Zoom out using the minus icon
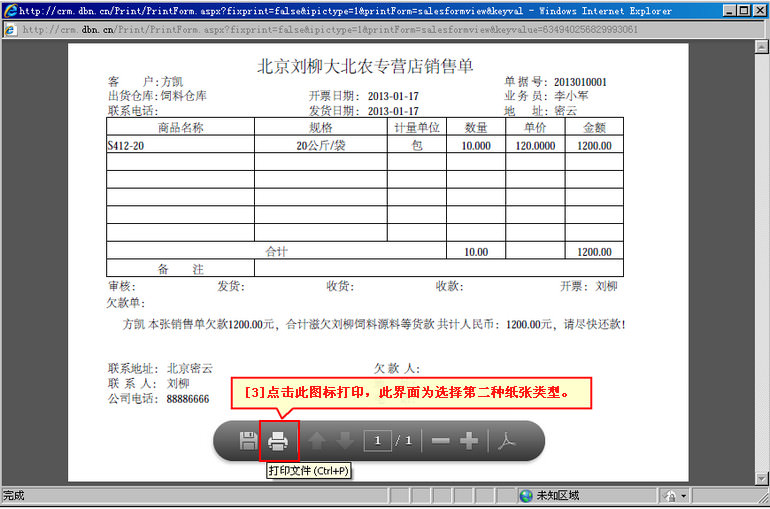770x509 pixels. [440, 441]
